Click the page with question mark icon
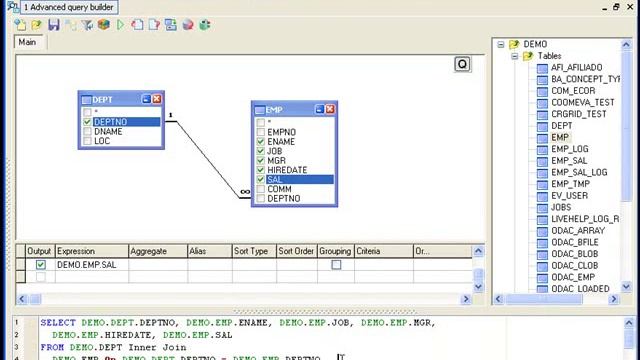The height and width of the screenshot is (360, 640). click(x=154, y=25)
